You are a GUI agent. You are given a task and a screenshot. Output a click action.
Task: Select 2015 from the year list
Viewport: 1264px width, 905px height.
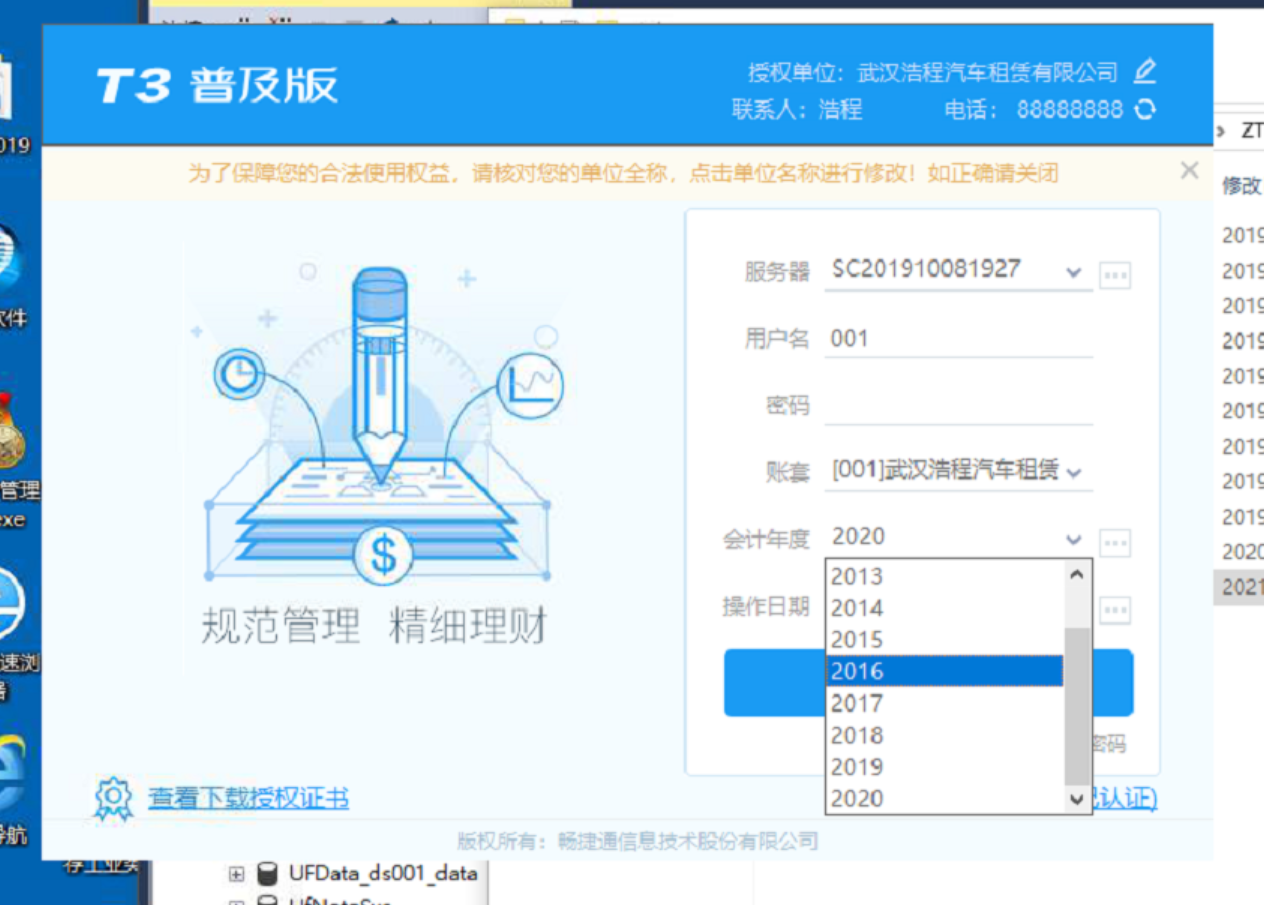(x=945, y=640)
